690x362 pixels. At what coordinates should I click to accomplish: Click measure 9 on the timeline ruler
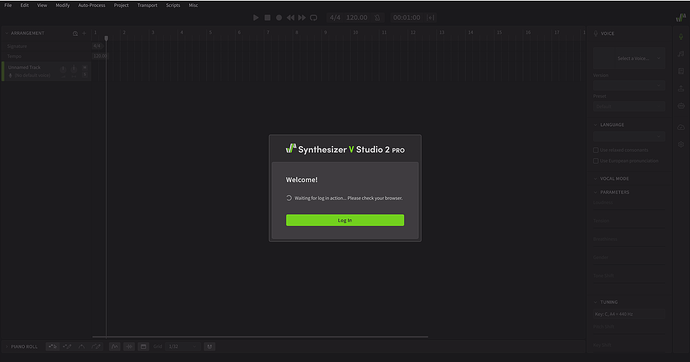point(326,33)
